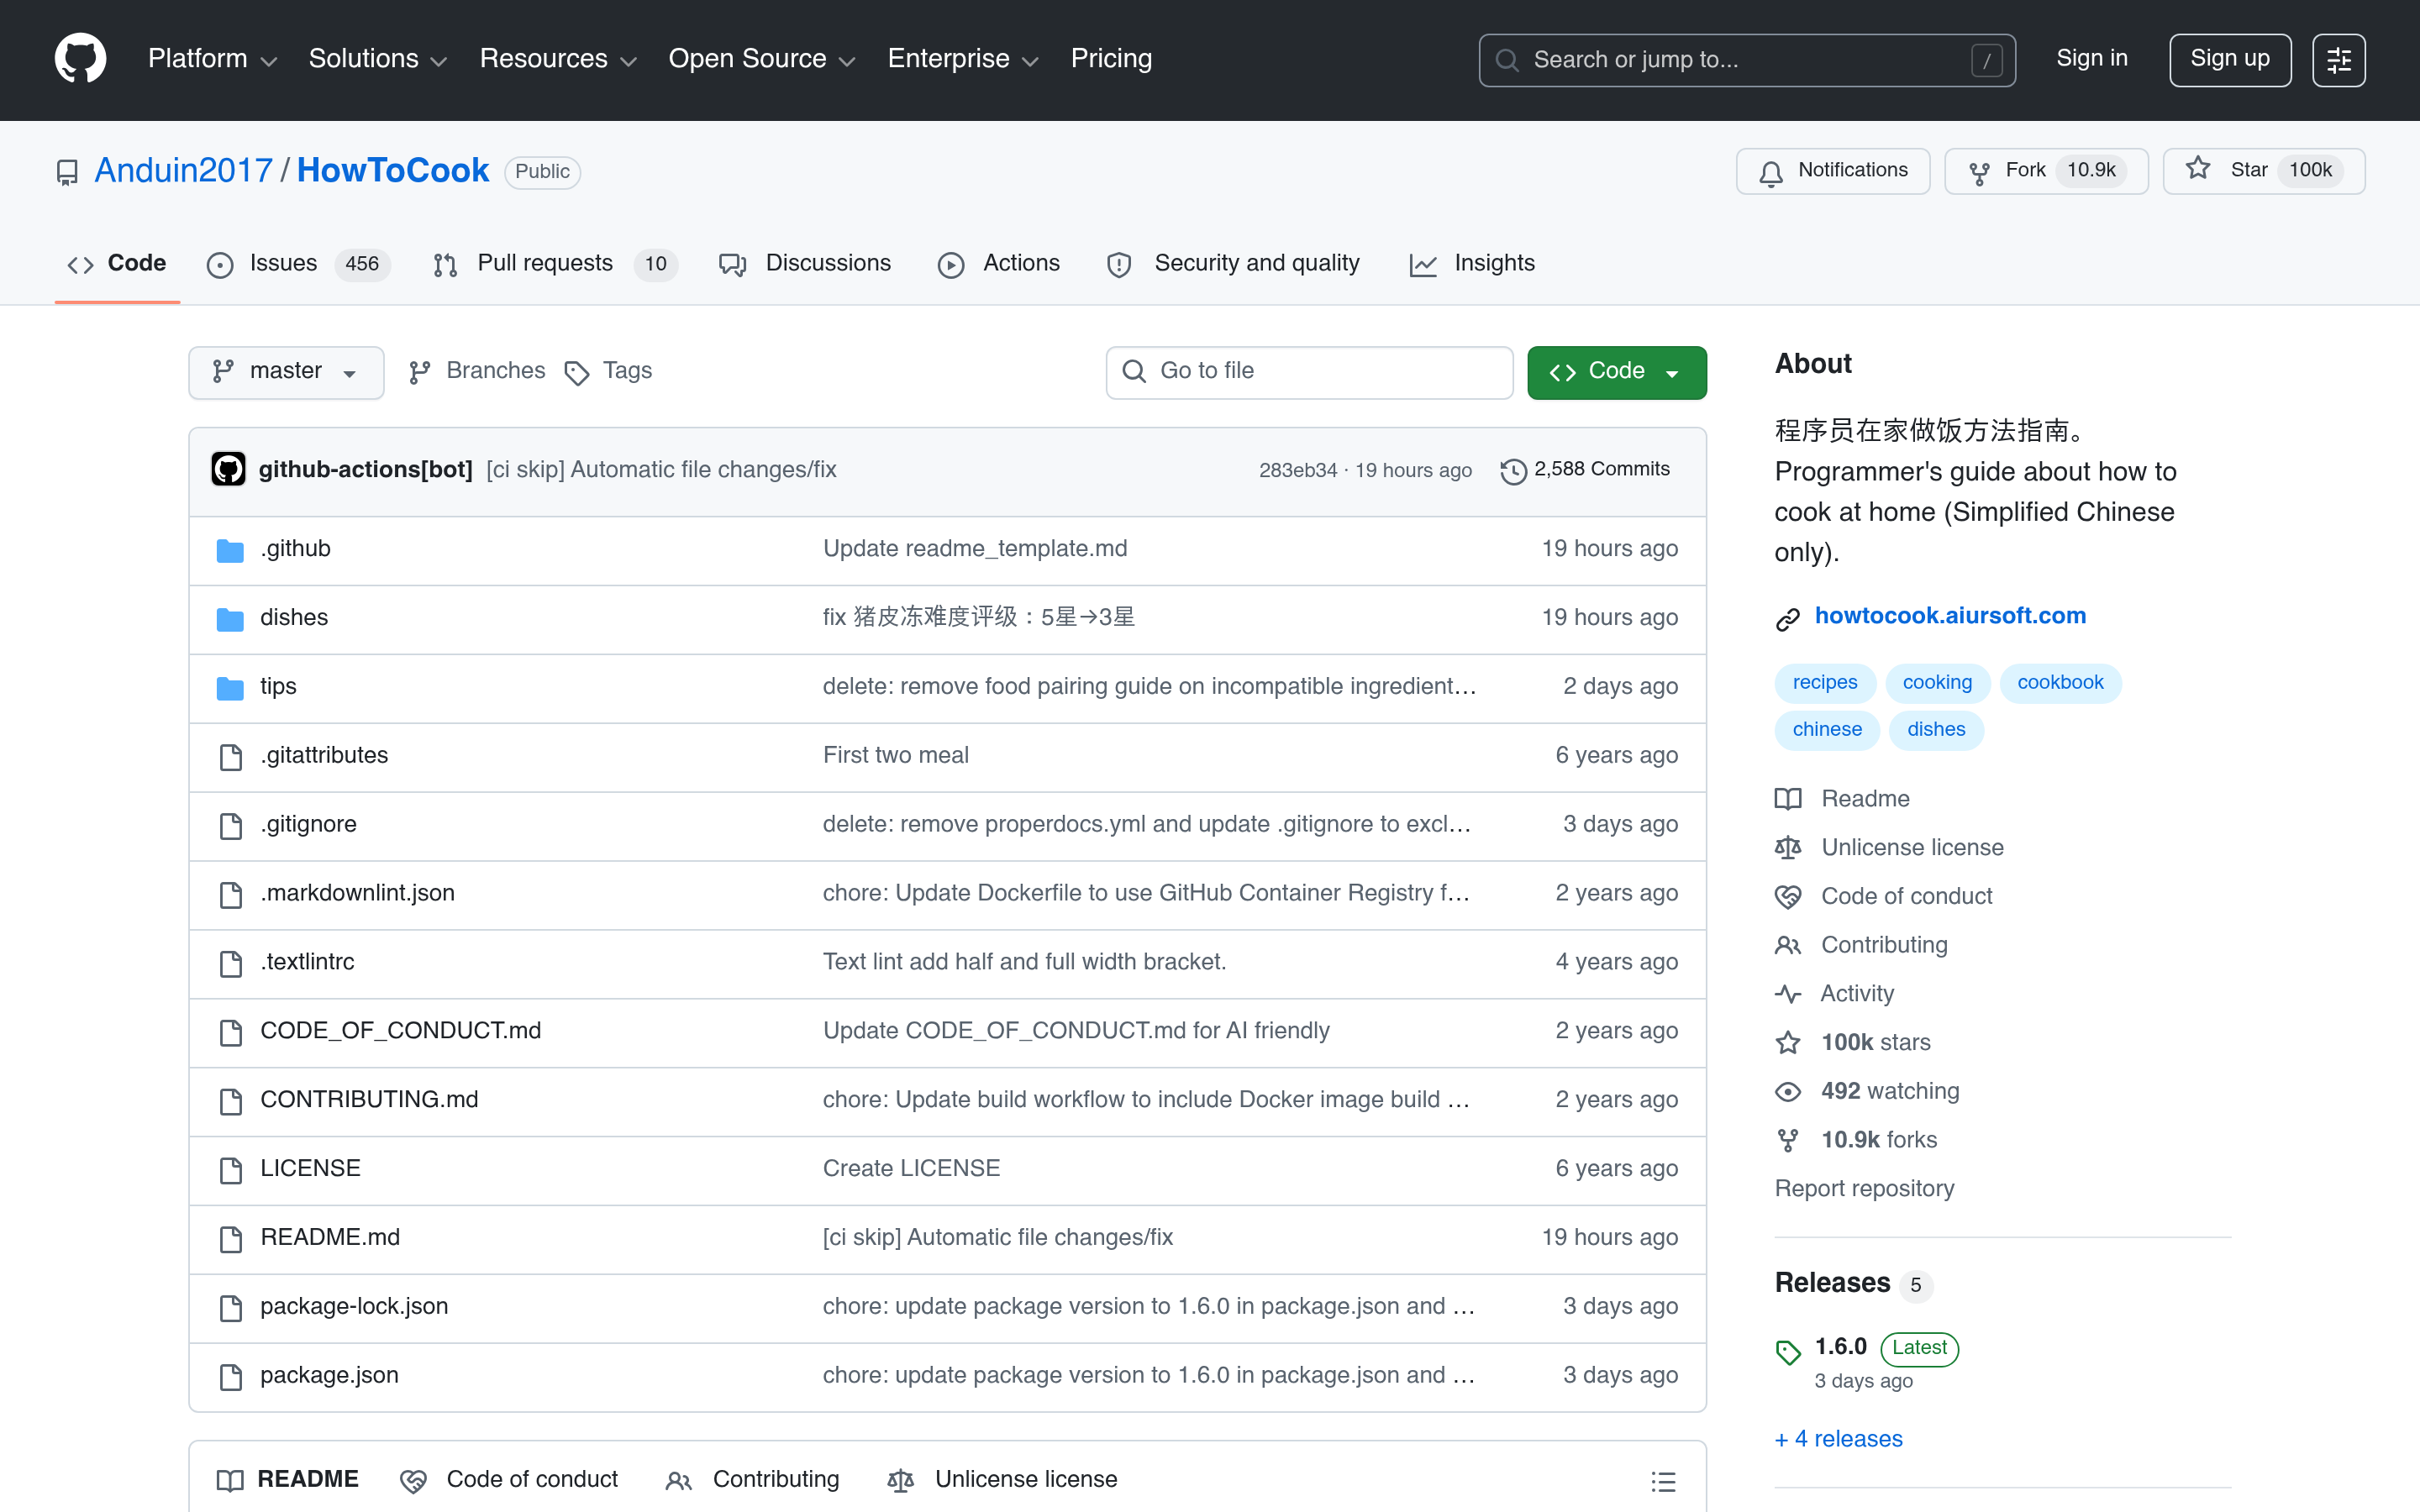Click the package.json file icon
The width and height of the screenshot is (2420, 1512).
(231, 1377)
